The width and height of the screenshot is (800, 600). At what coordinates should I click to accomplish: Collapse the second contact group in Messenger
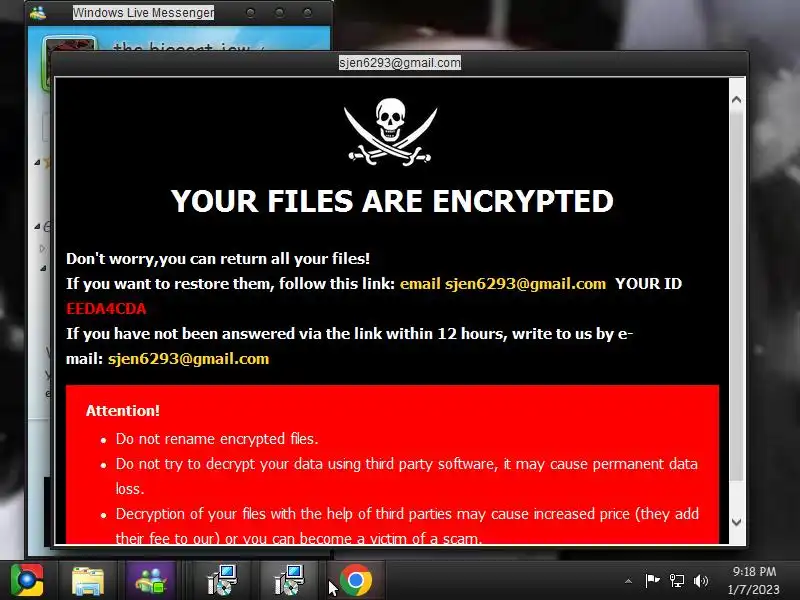pyautogui.click(x=37, y=226)
